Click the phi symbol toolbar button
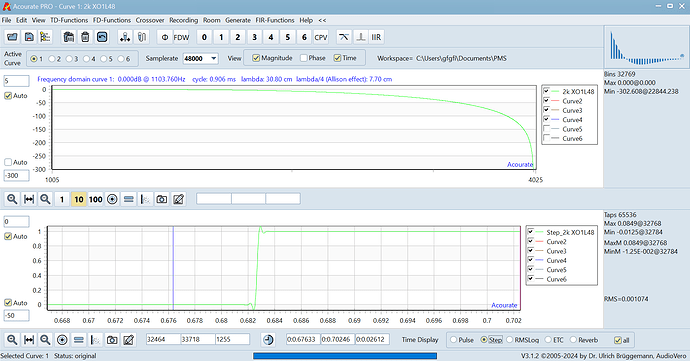The image size is (690, 361). [165, 37]
